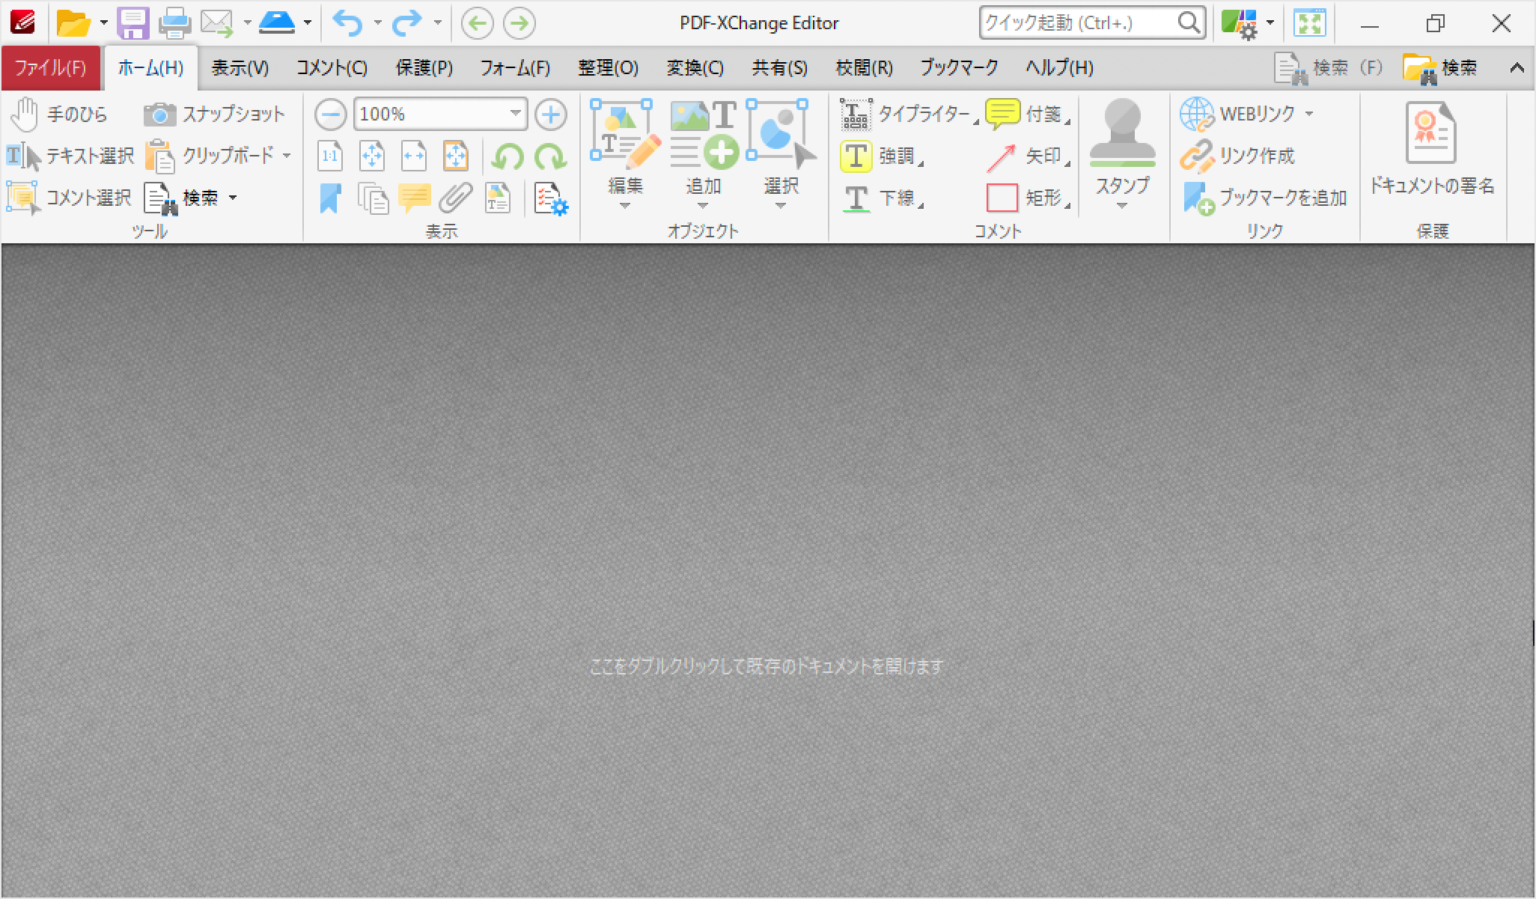Toggle the Underline (下線) tool
1536x899 pixels.
pos(880,198)
